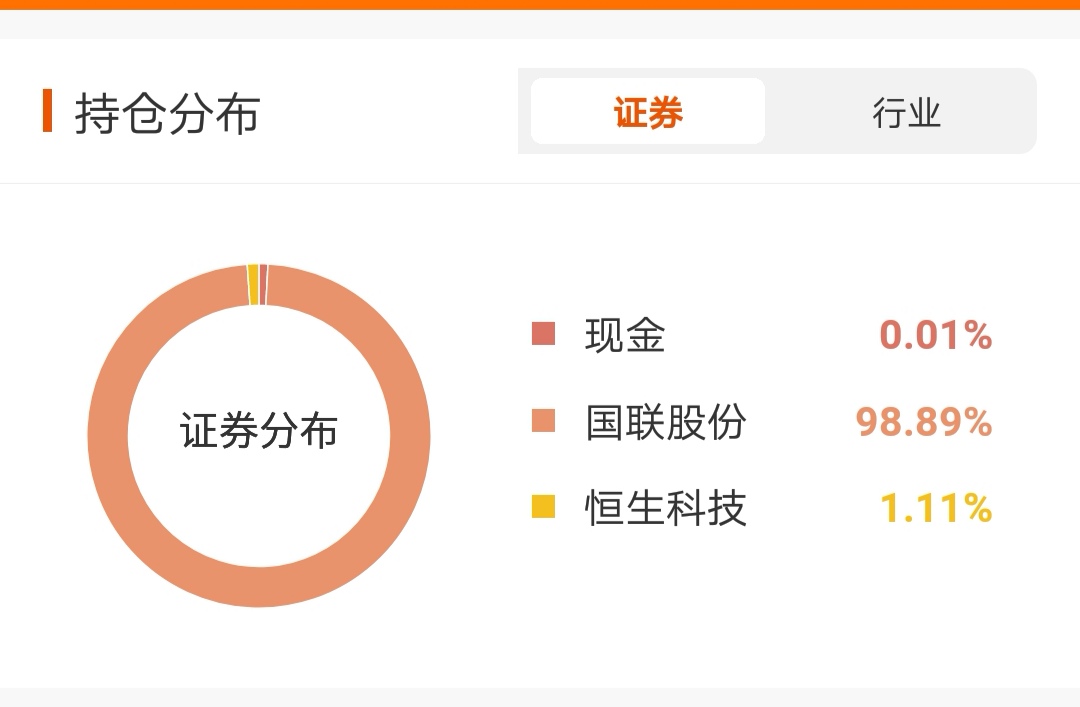Click the 证券分布 donut center label
The image size is (1080, 707).
[x=259, y=431]
